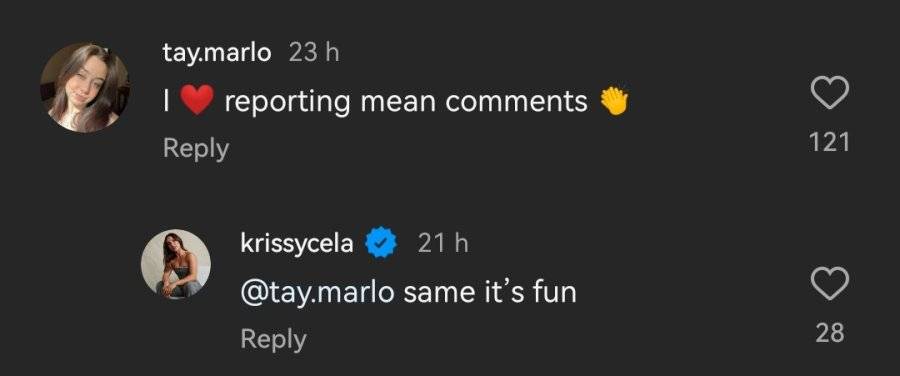The height and width of the screenshot is (376, 900).
Task: Click krissycela's blue verified badge
Action: pyautogui.click(x=382, y=243)
